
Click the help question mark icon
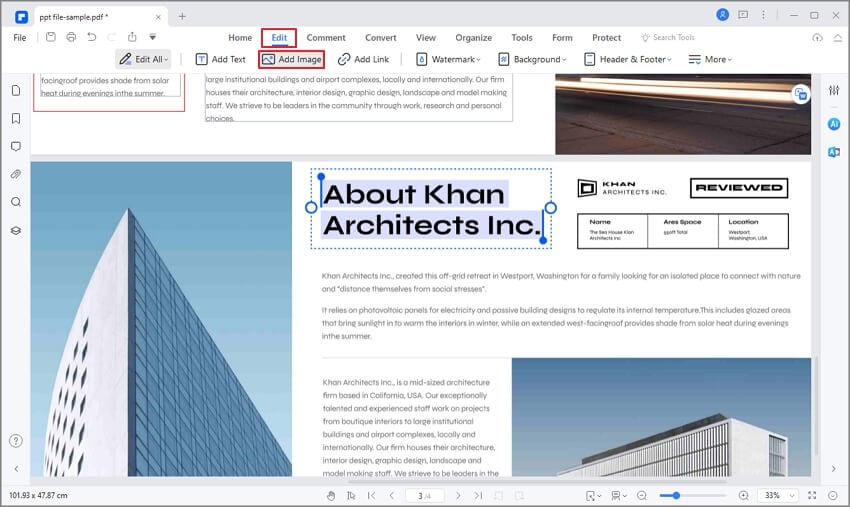[x=16, y=441]
